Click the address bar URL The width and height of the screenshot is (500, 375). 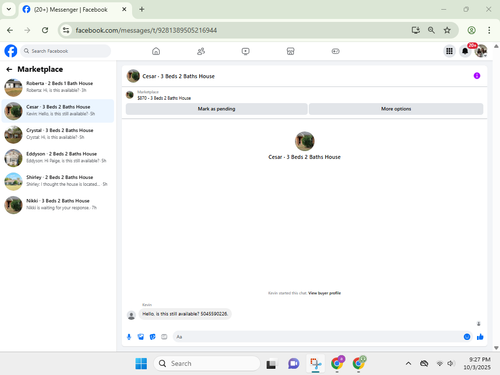146,30
